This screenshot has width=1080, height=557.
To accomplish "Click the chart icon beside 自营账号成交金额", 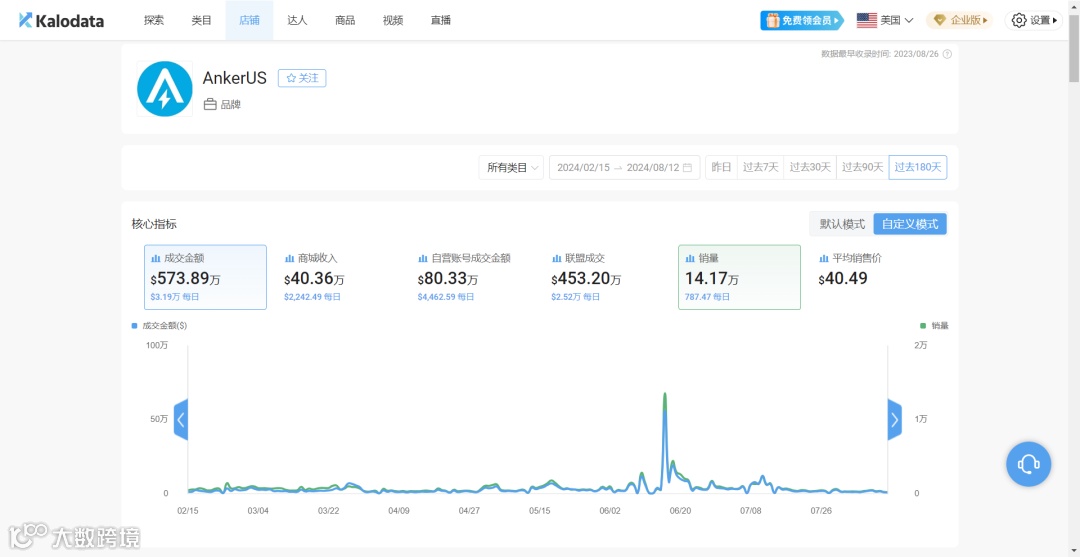I will (x=423, y=259).
